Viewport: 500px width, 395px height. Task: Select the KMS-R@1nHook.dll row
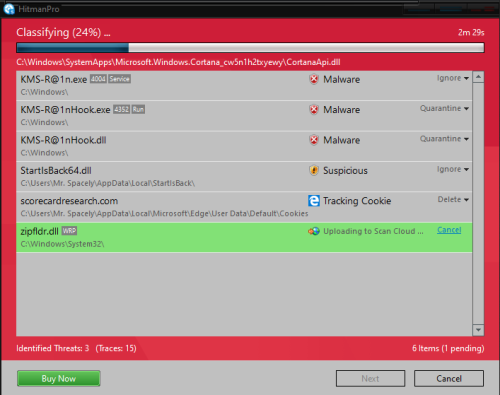(244, 146)
